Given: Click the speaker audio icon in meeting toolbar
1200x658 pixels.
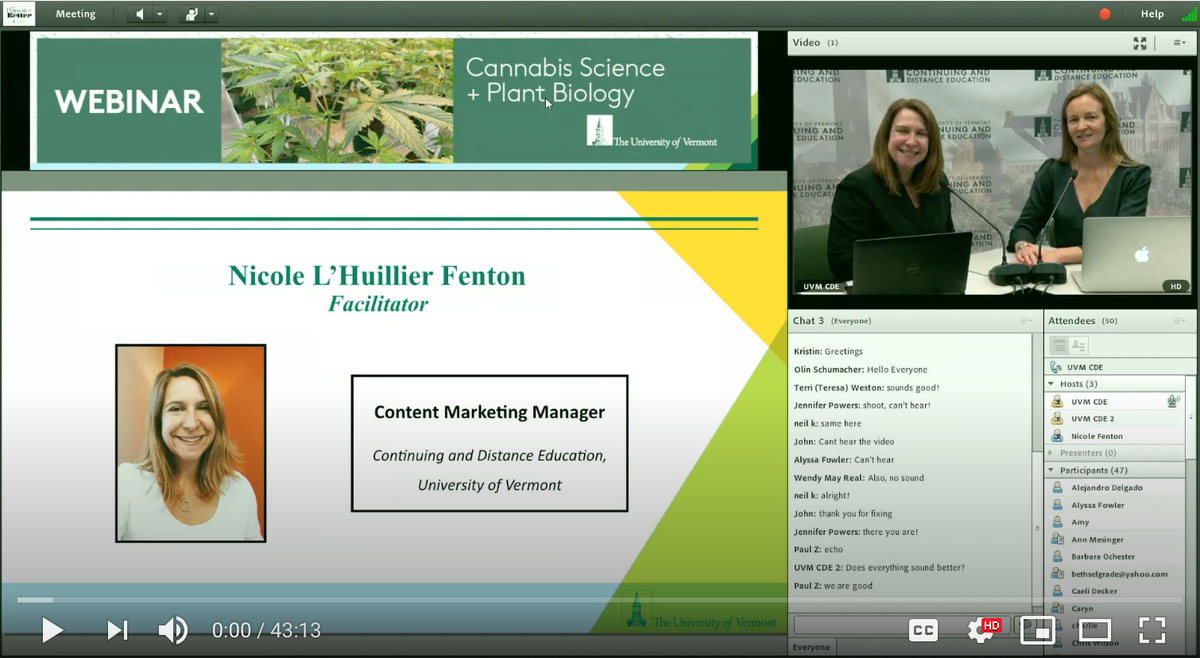Looking at the screenshot, I should click(139, 14).
